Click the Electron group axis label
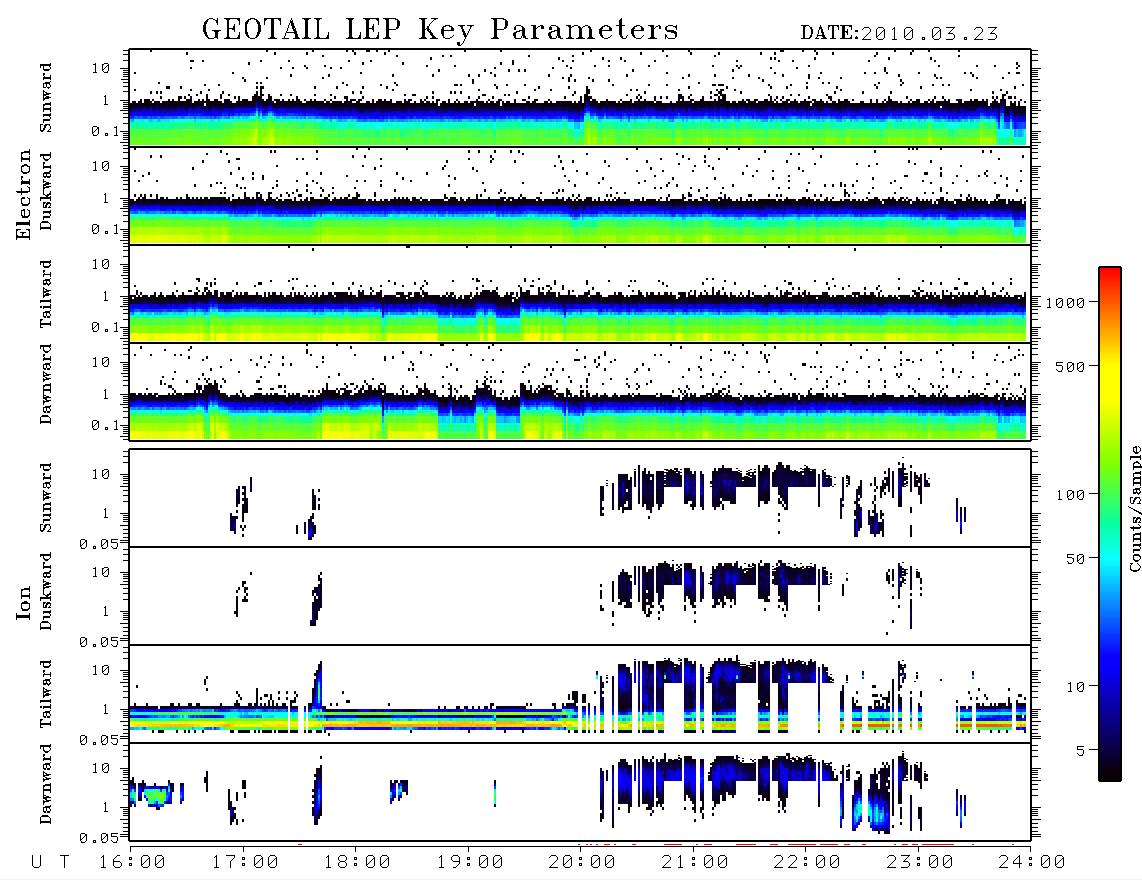The width and height of the screenshot is (1142, 880). click(x=24, y=195)
